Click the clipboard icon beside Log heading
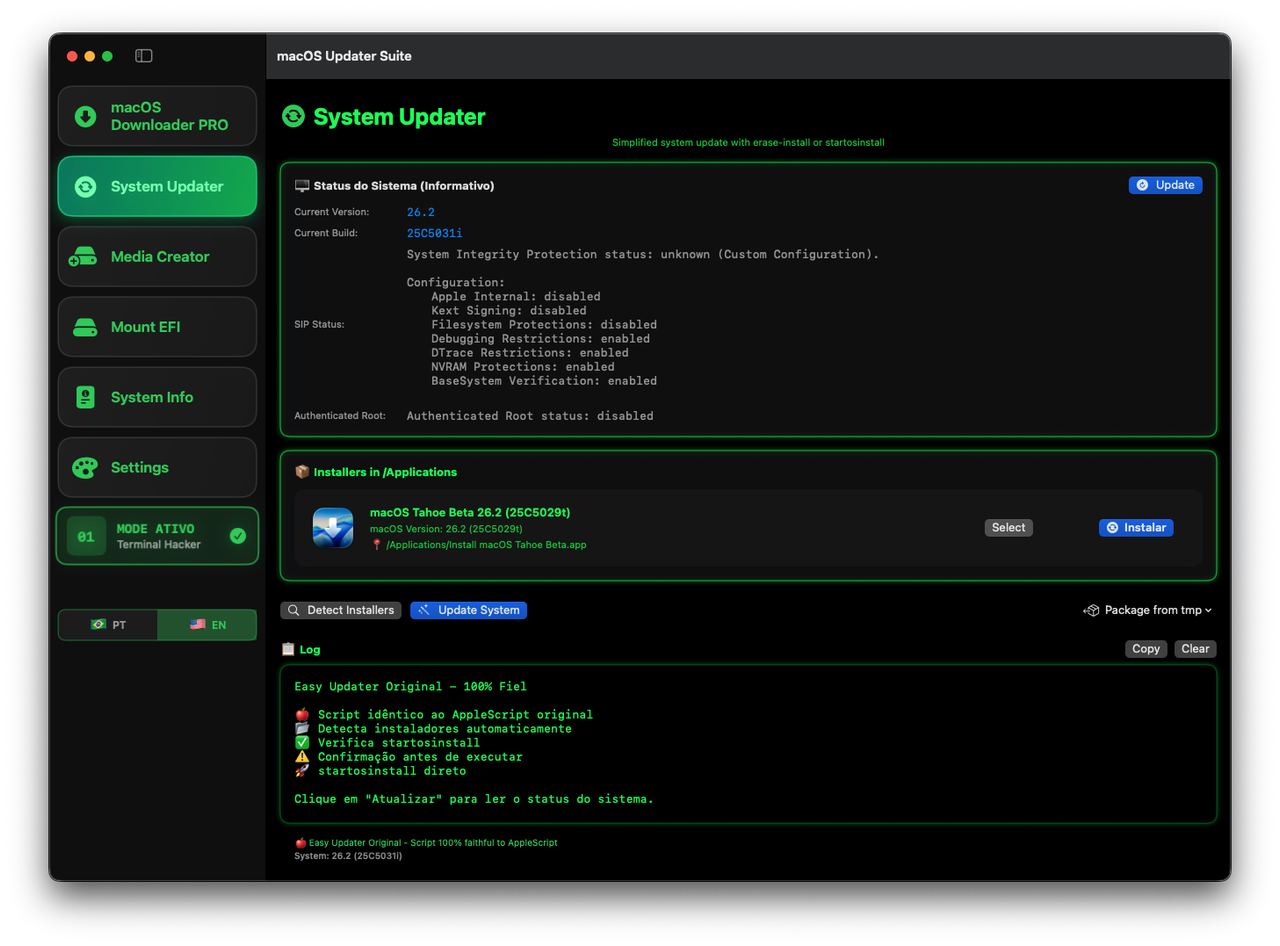This screenshot has width=1280, height=946. point(288,649)
